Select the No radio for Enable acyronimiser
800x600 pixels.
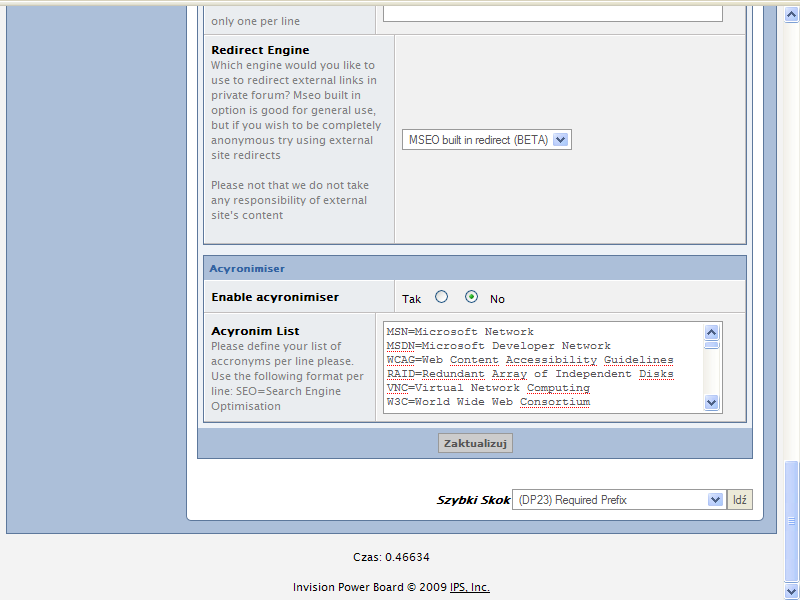(x=471, y=297)
